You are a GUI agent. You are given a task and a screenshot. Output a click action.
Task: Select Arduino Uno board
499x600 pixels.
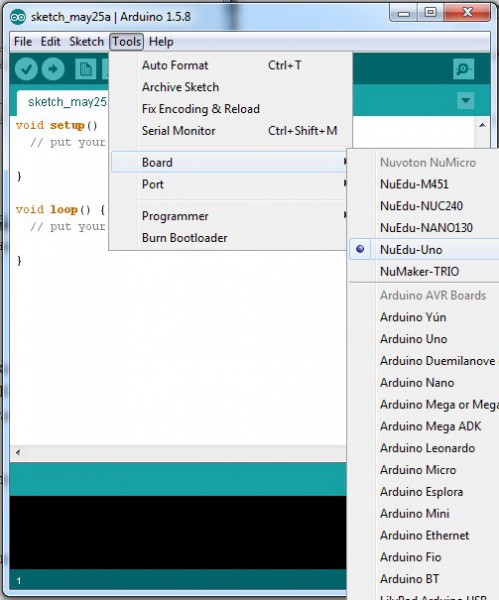(x=424, y=339)
